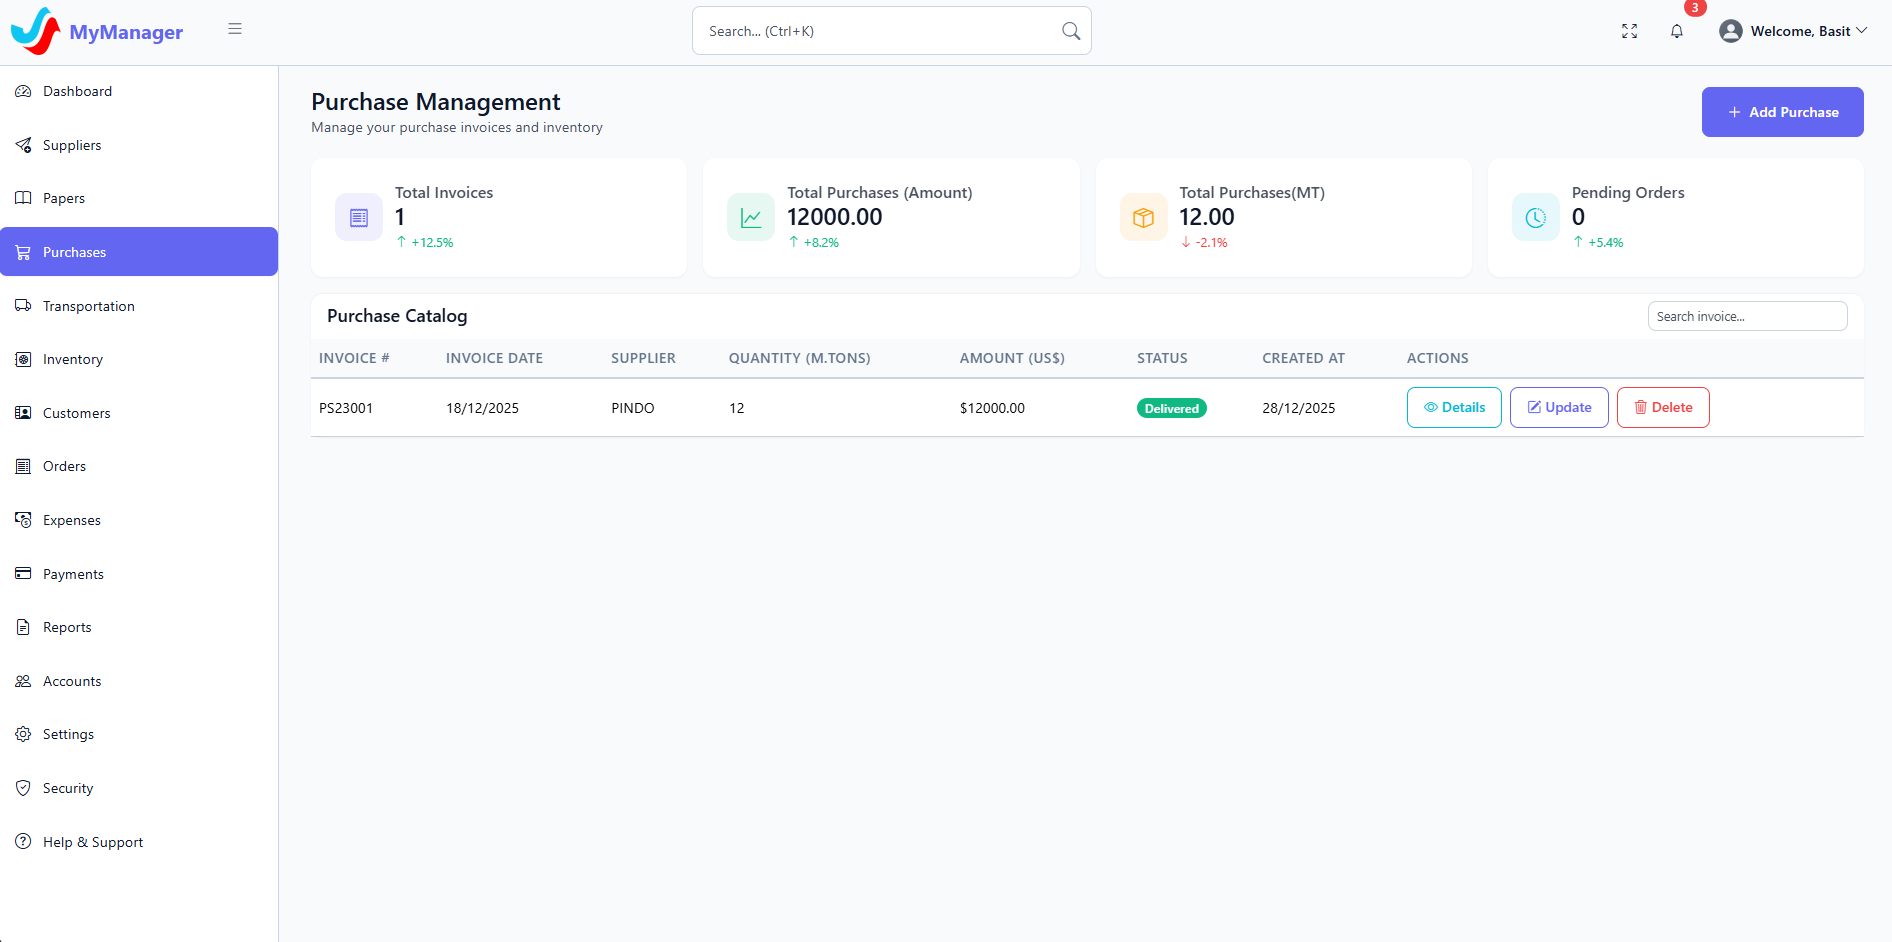Go to Inventory in sidebar
This screenshot has height=942, width=1892.
[x=72, y=359]
